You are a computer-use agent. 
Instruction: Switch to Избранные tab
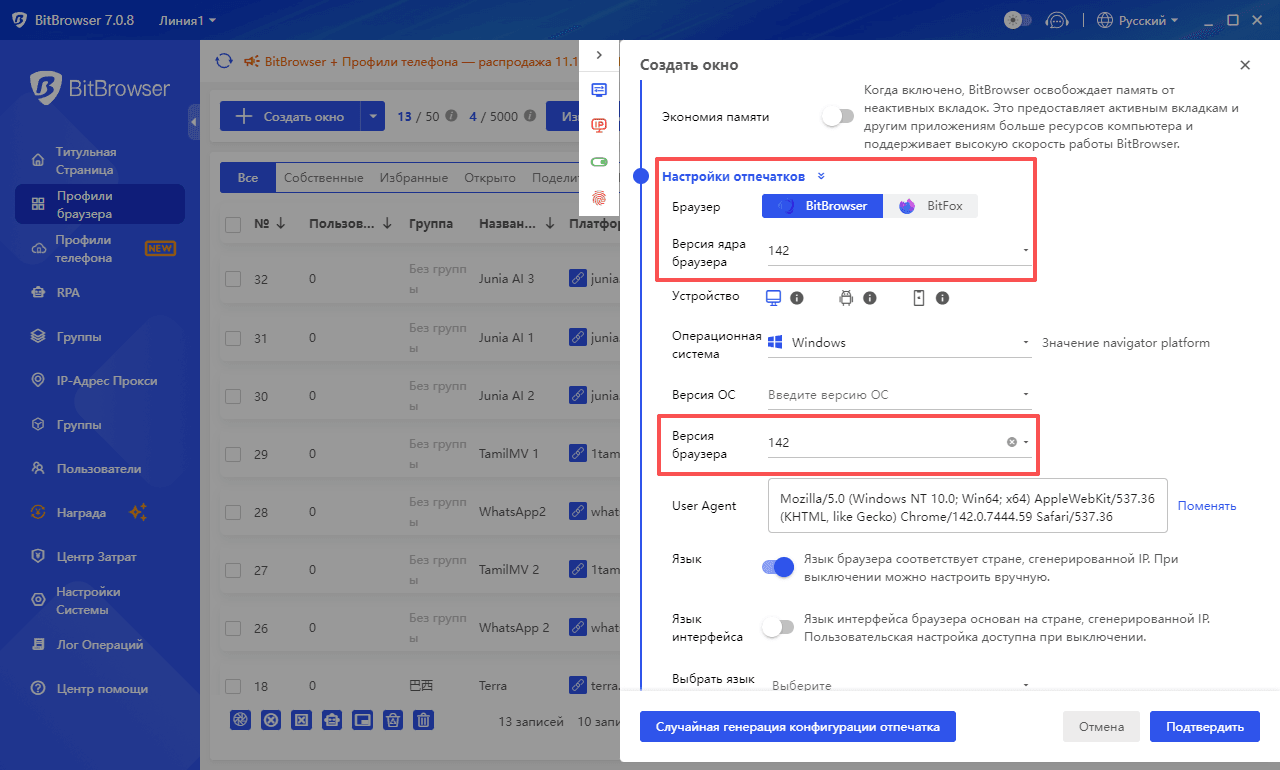(414, 178)
